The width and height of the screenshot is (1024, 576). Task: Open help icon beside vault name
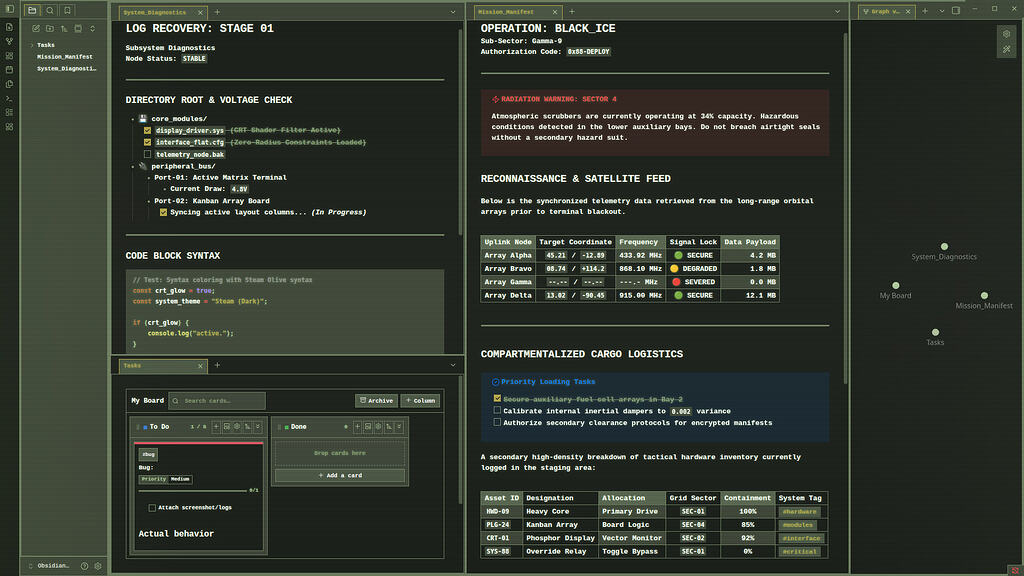click(x=84, y=566)
